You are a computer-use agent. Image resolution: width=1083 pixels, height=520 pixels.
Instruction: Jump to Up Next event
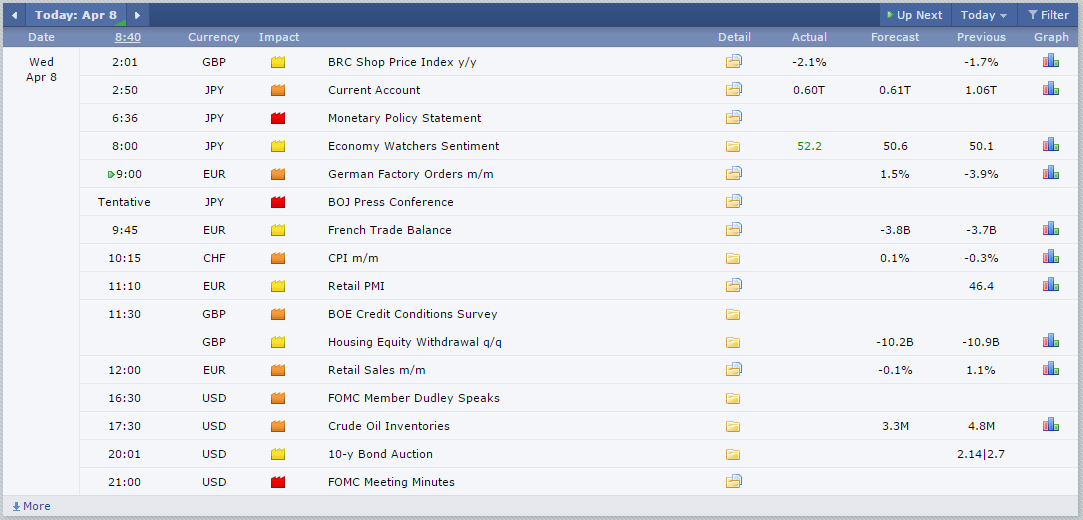914,15
